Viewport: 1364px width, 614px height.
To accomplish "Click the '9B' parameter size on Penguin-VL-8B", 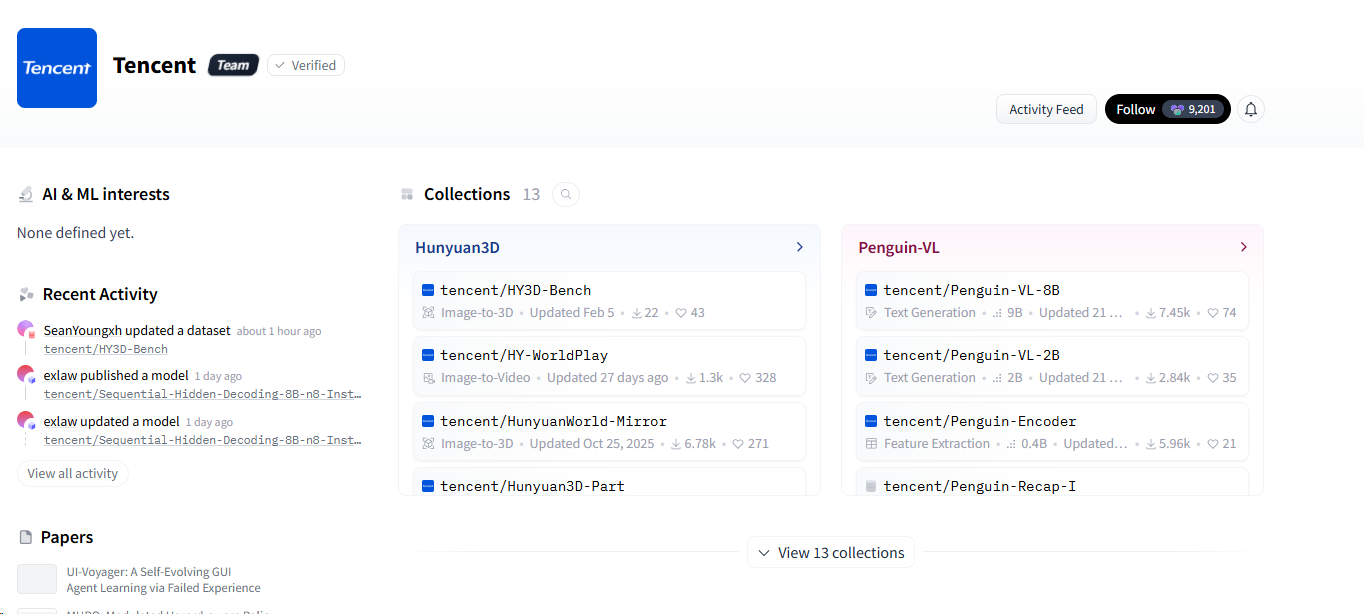I will [1014, 313].
